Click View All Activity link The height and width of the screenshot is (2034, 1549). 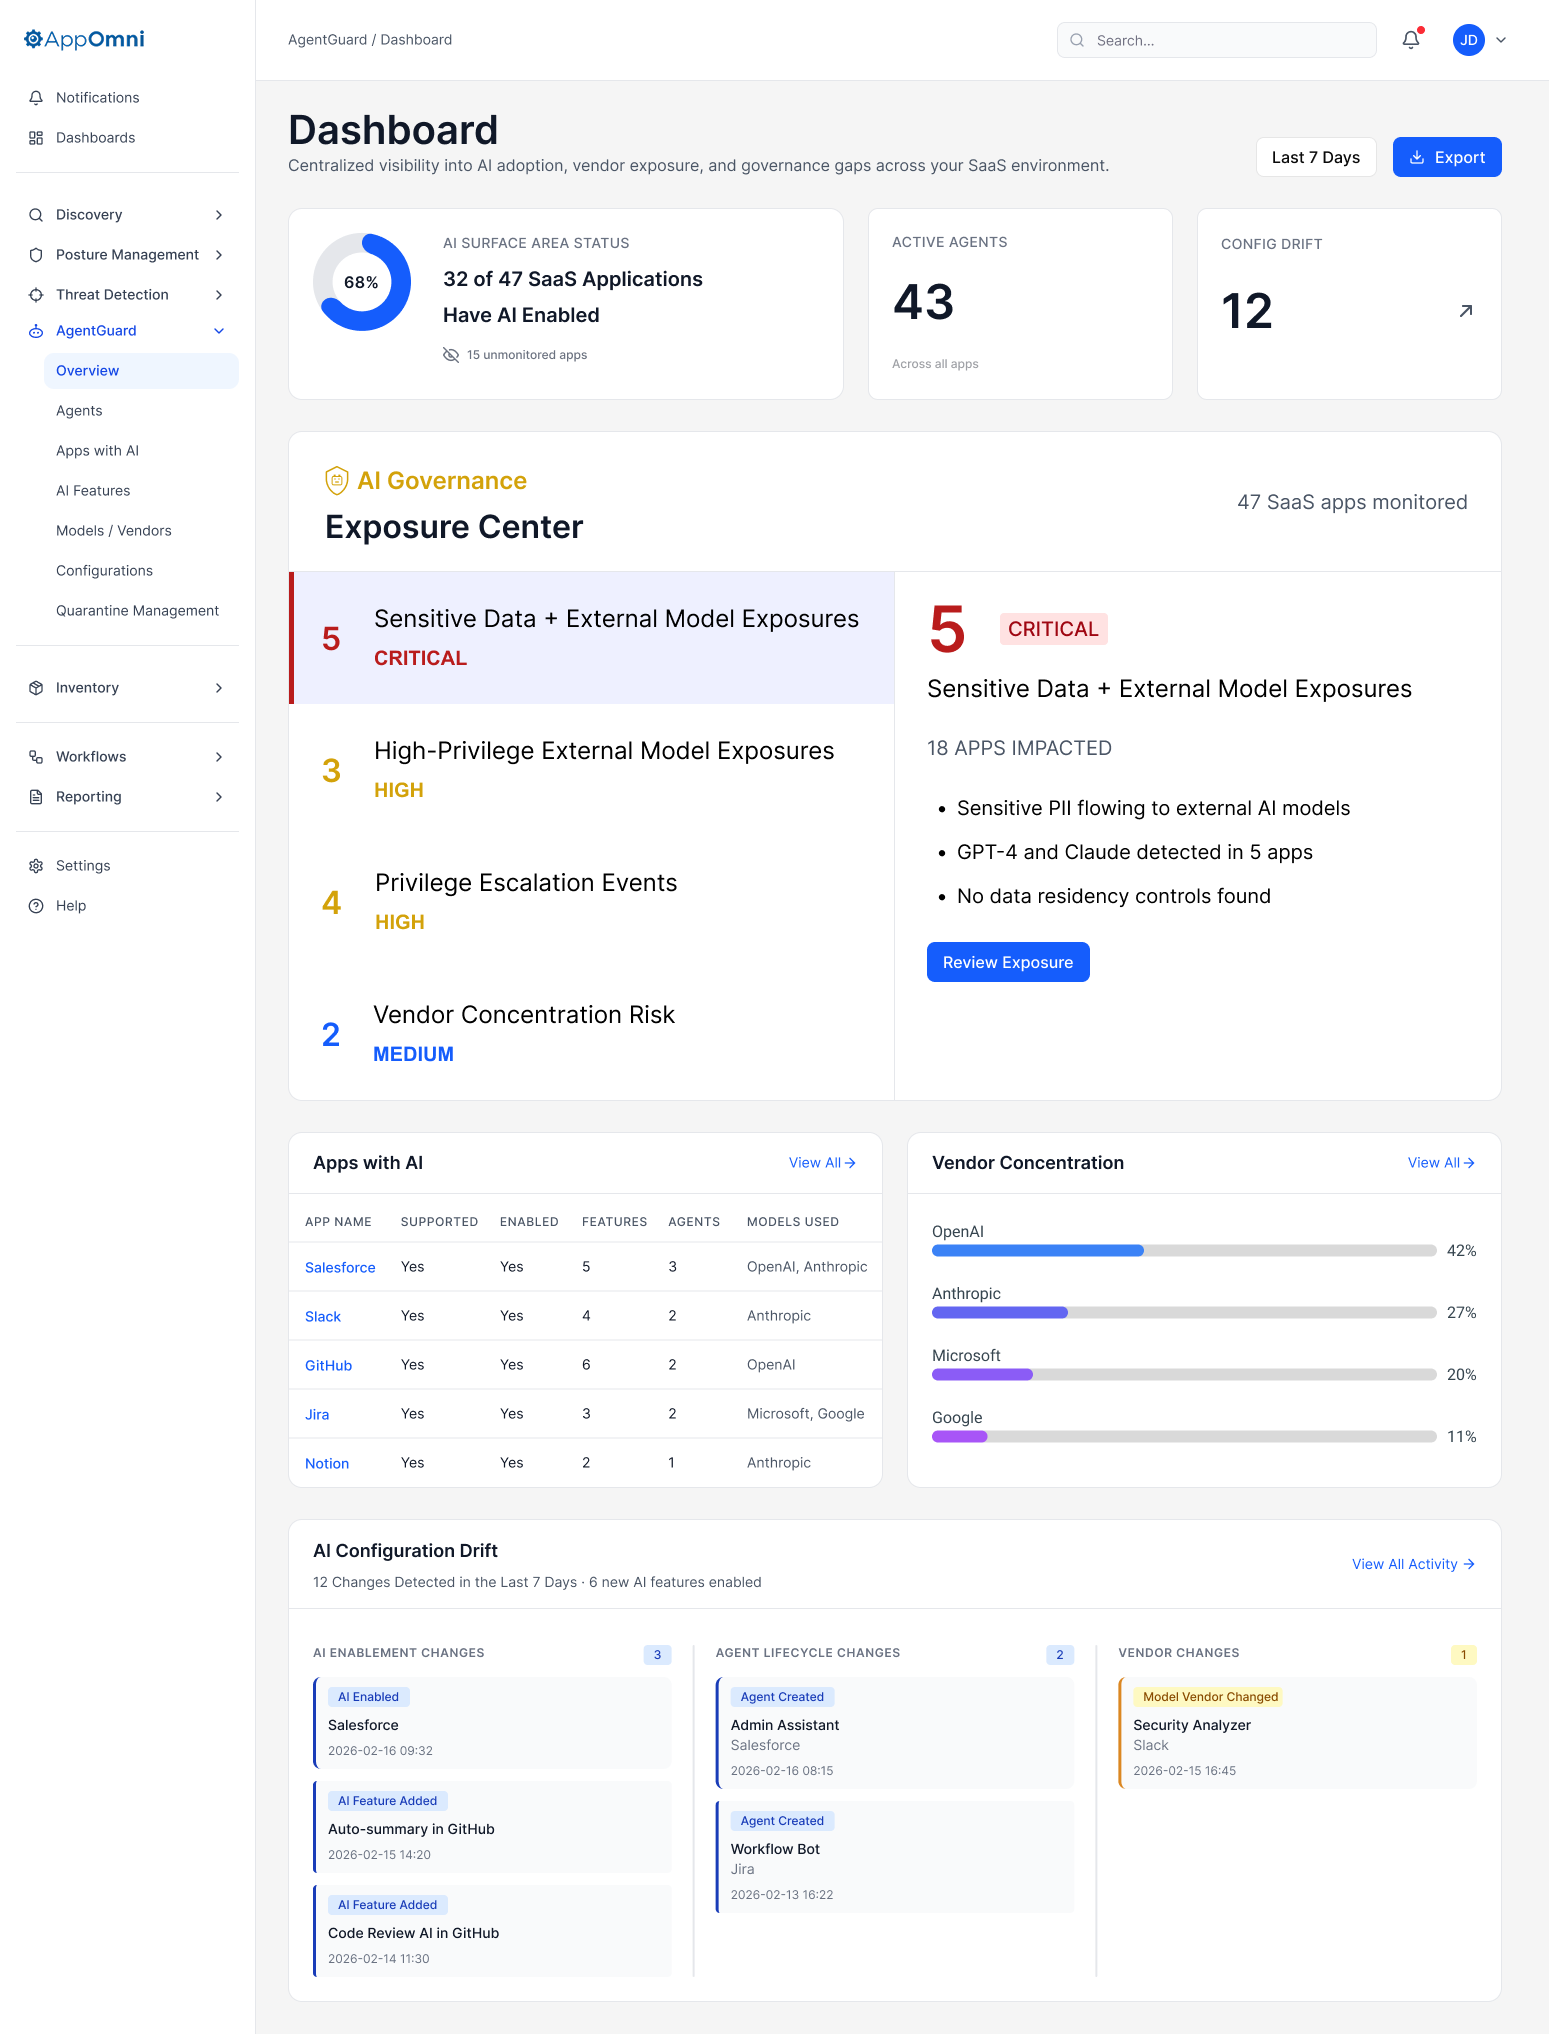1413,1564
